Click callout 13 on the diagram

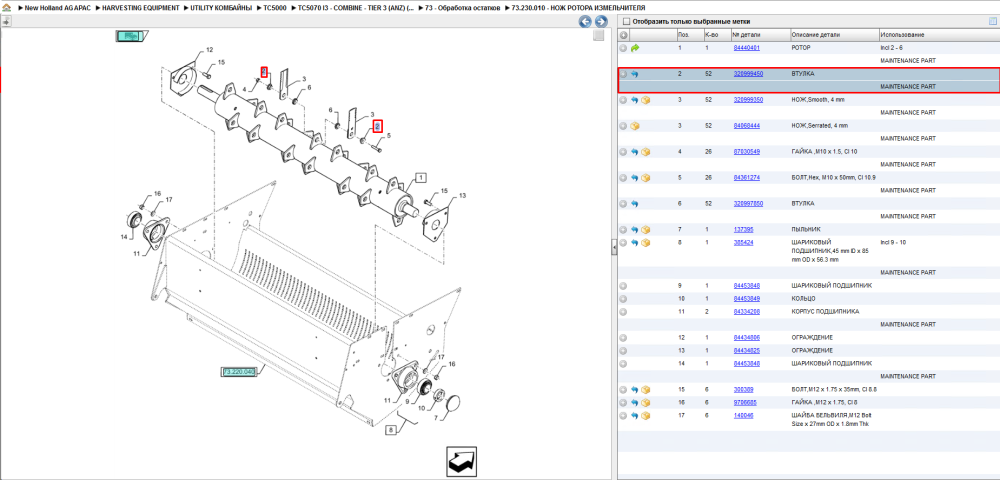462,195
